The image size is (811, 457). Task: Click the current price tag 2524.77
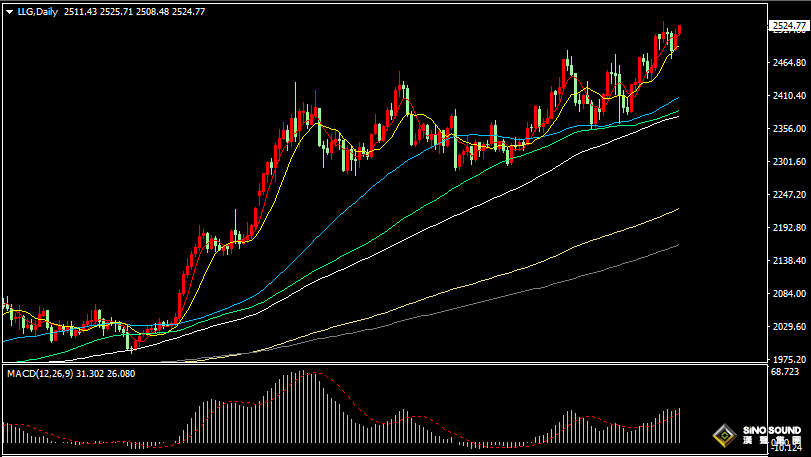pos(788,26)
